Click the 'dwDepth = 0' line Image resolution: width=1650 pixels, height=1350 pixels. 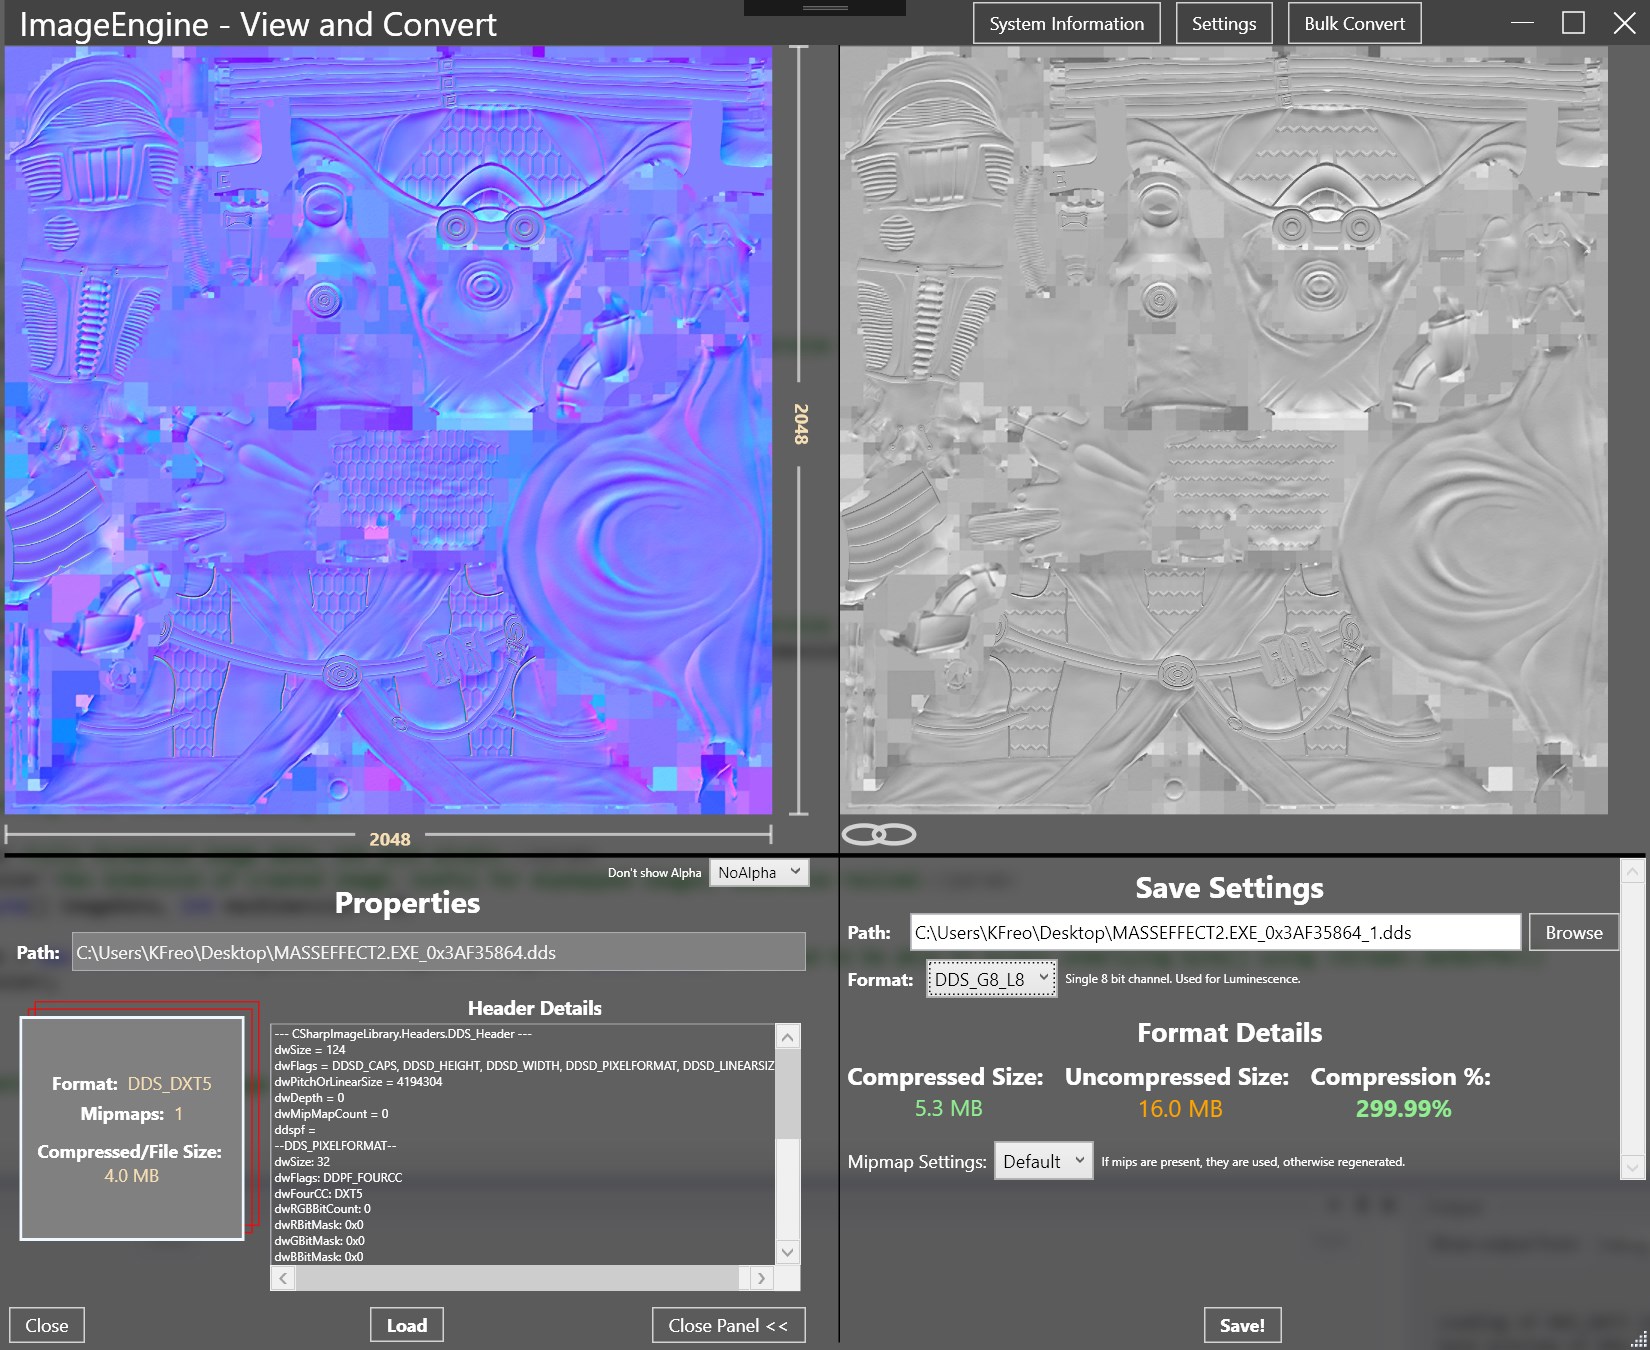(309, 1097)
